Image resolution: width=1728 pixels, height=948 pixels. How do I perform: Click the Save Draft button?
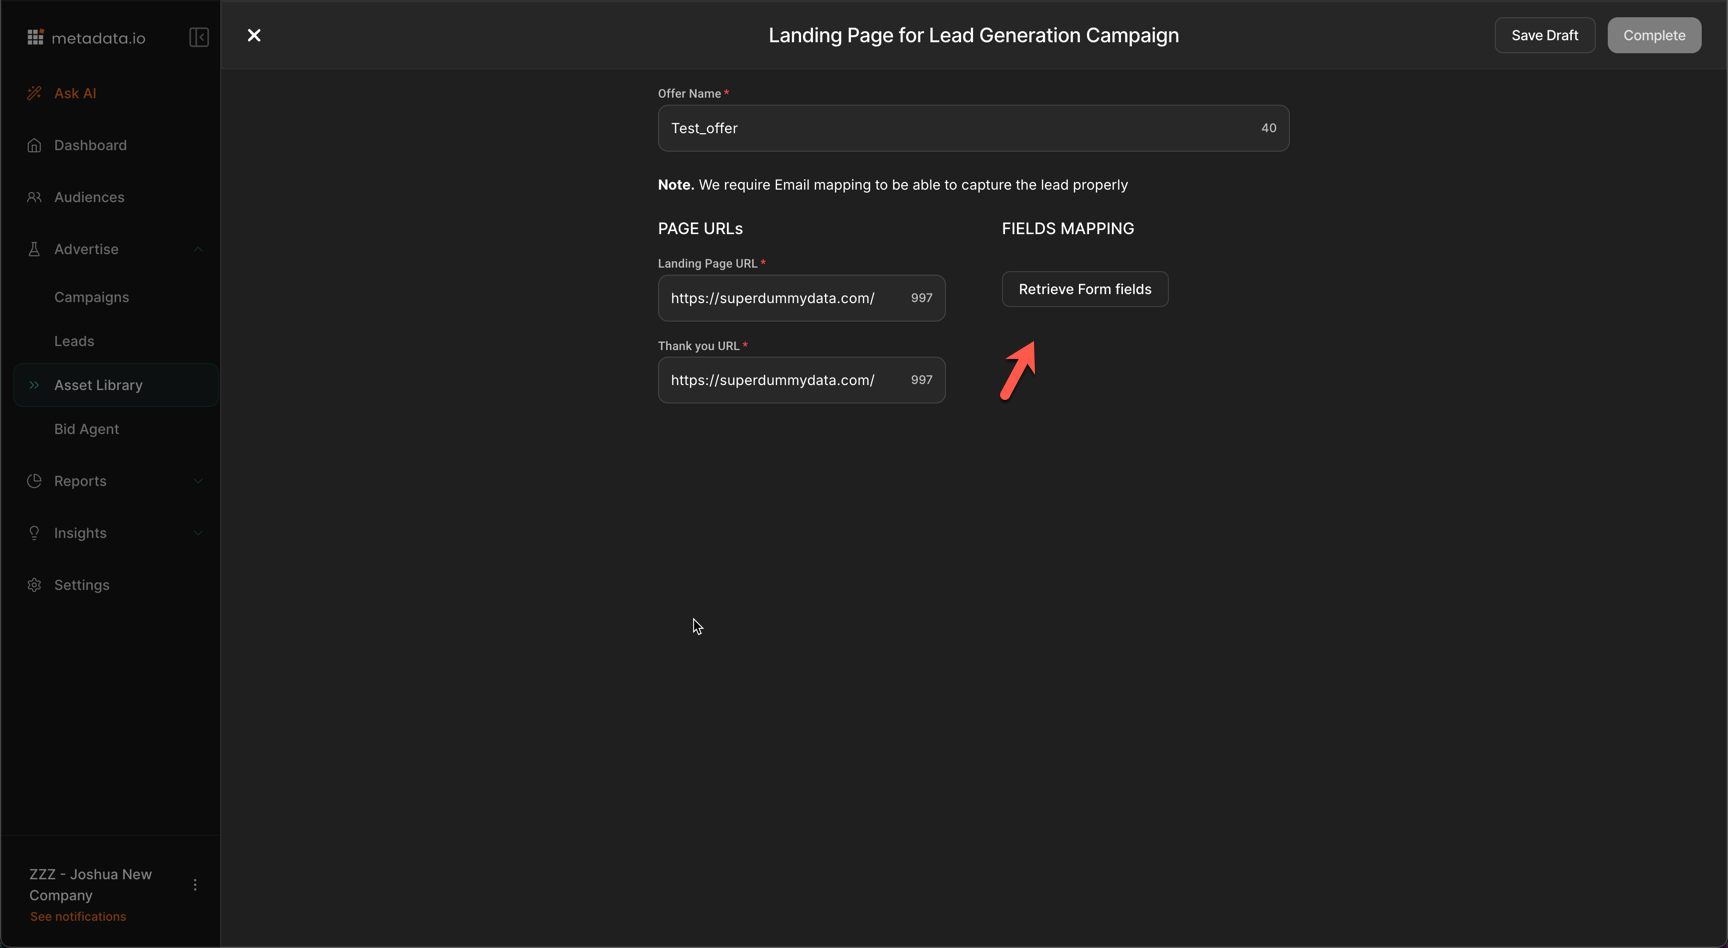pos(1544,35)
